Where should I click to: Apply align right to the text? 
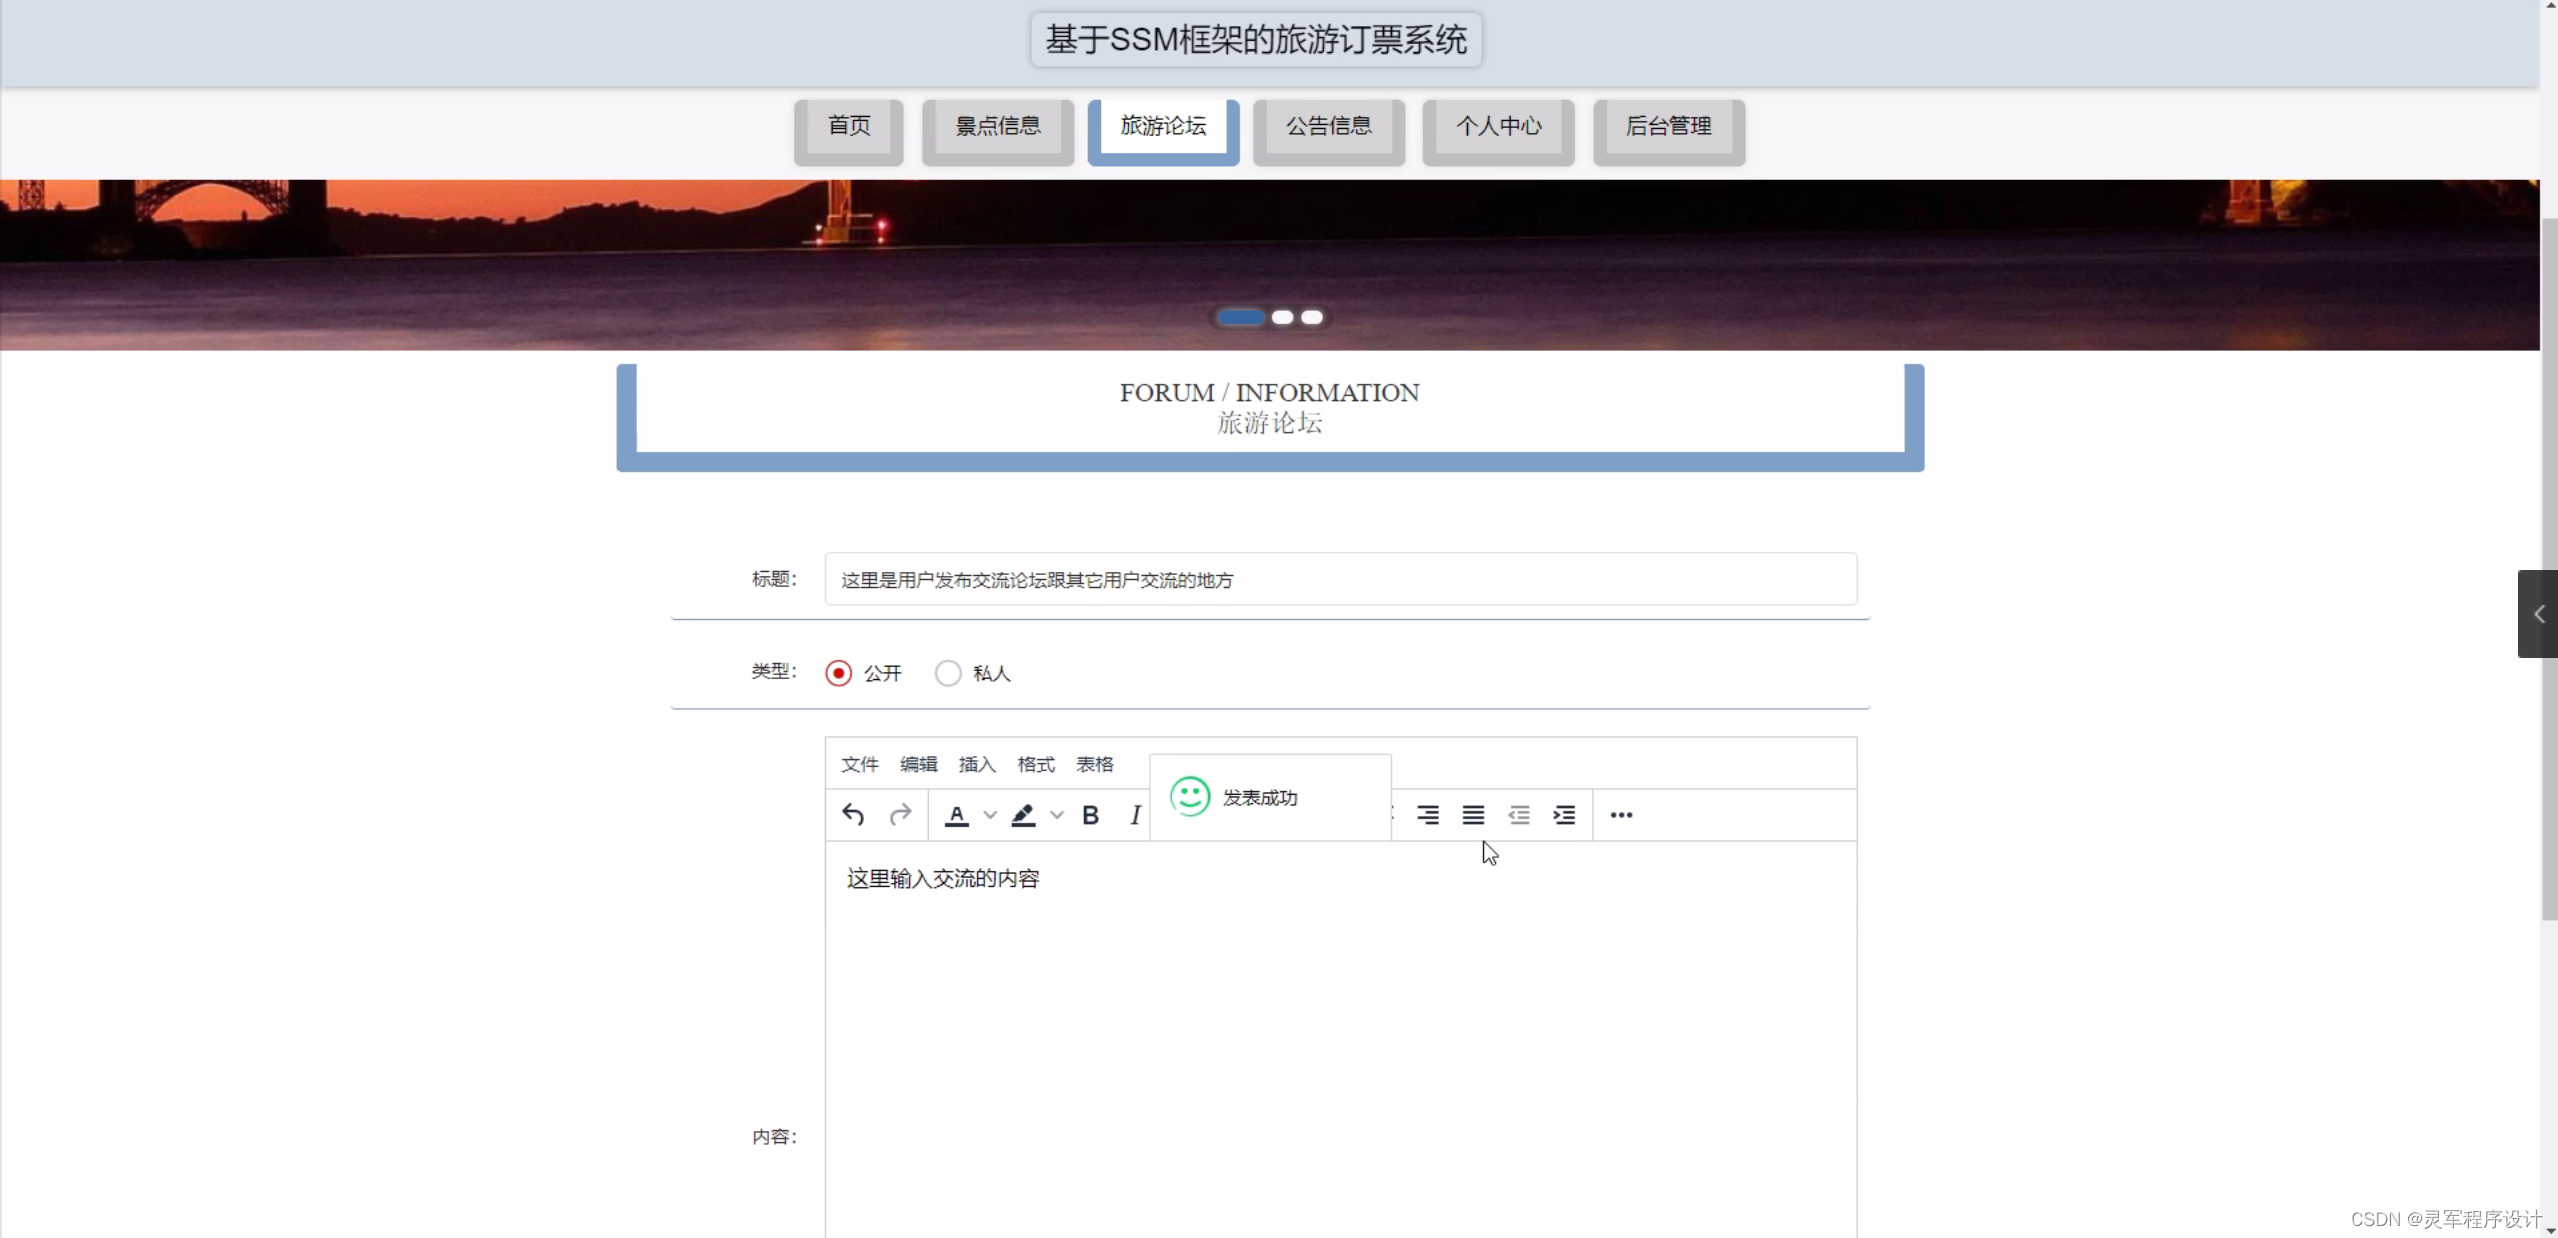[1428, 815]
